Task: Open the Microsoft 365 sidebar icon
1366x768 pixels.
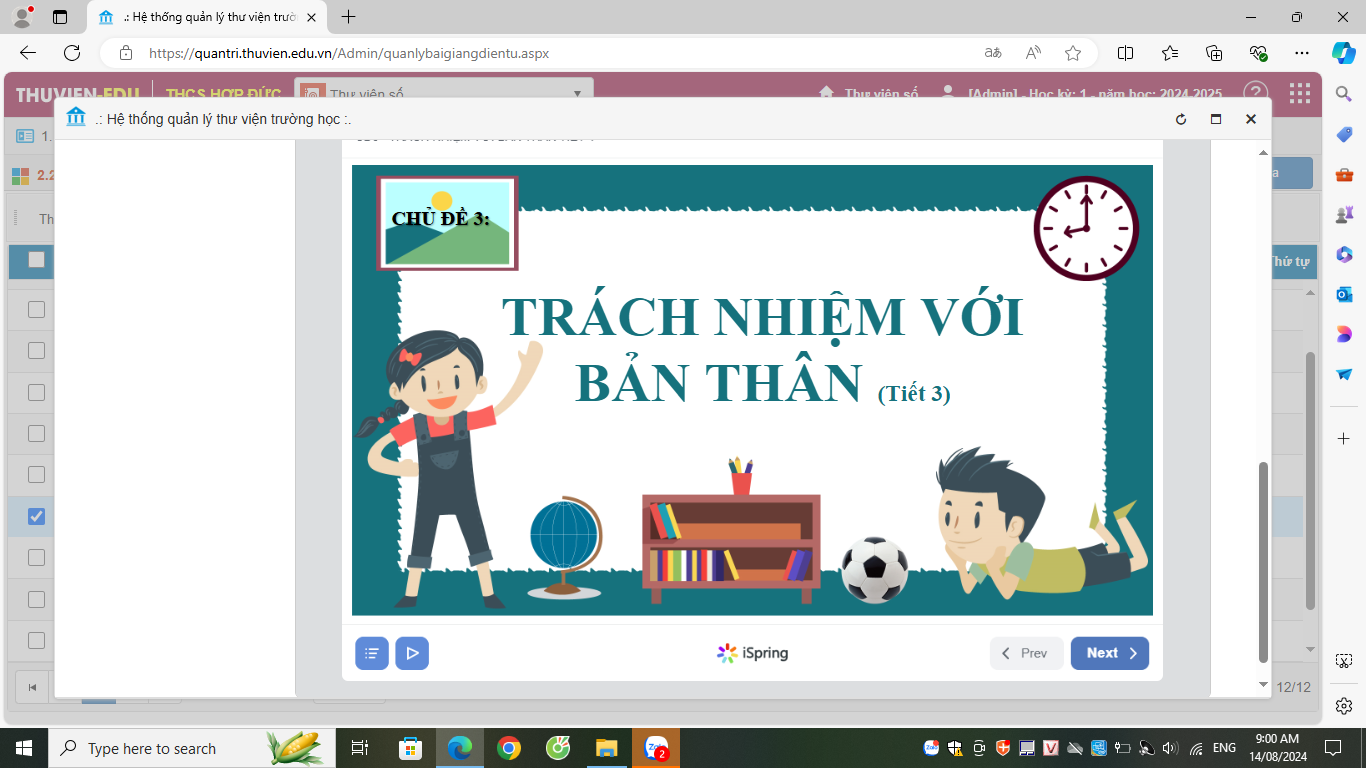Action: [x=1344, y=254]
